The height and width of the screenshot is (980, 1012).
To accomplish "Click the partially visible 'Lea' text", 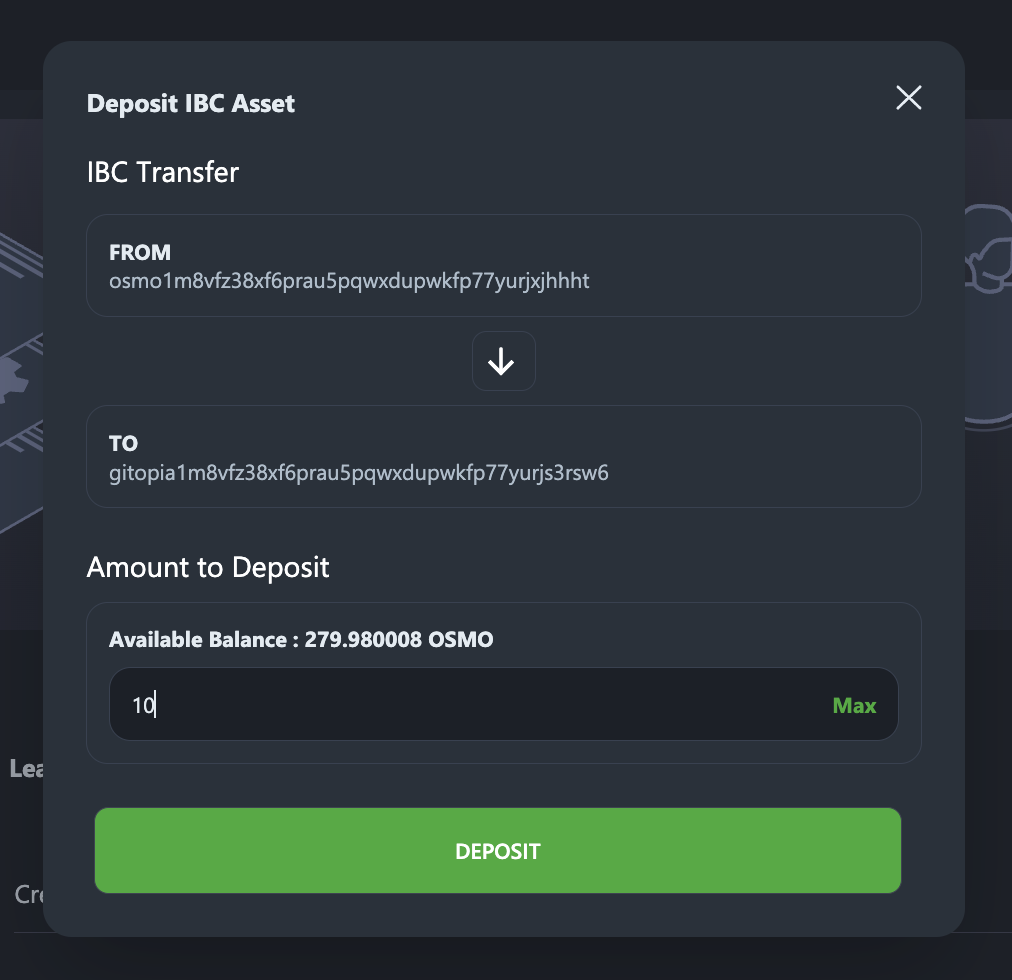I will tap(24, 768).
